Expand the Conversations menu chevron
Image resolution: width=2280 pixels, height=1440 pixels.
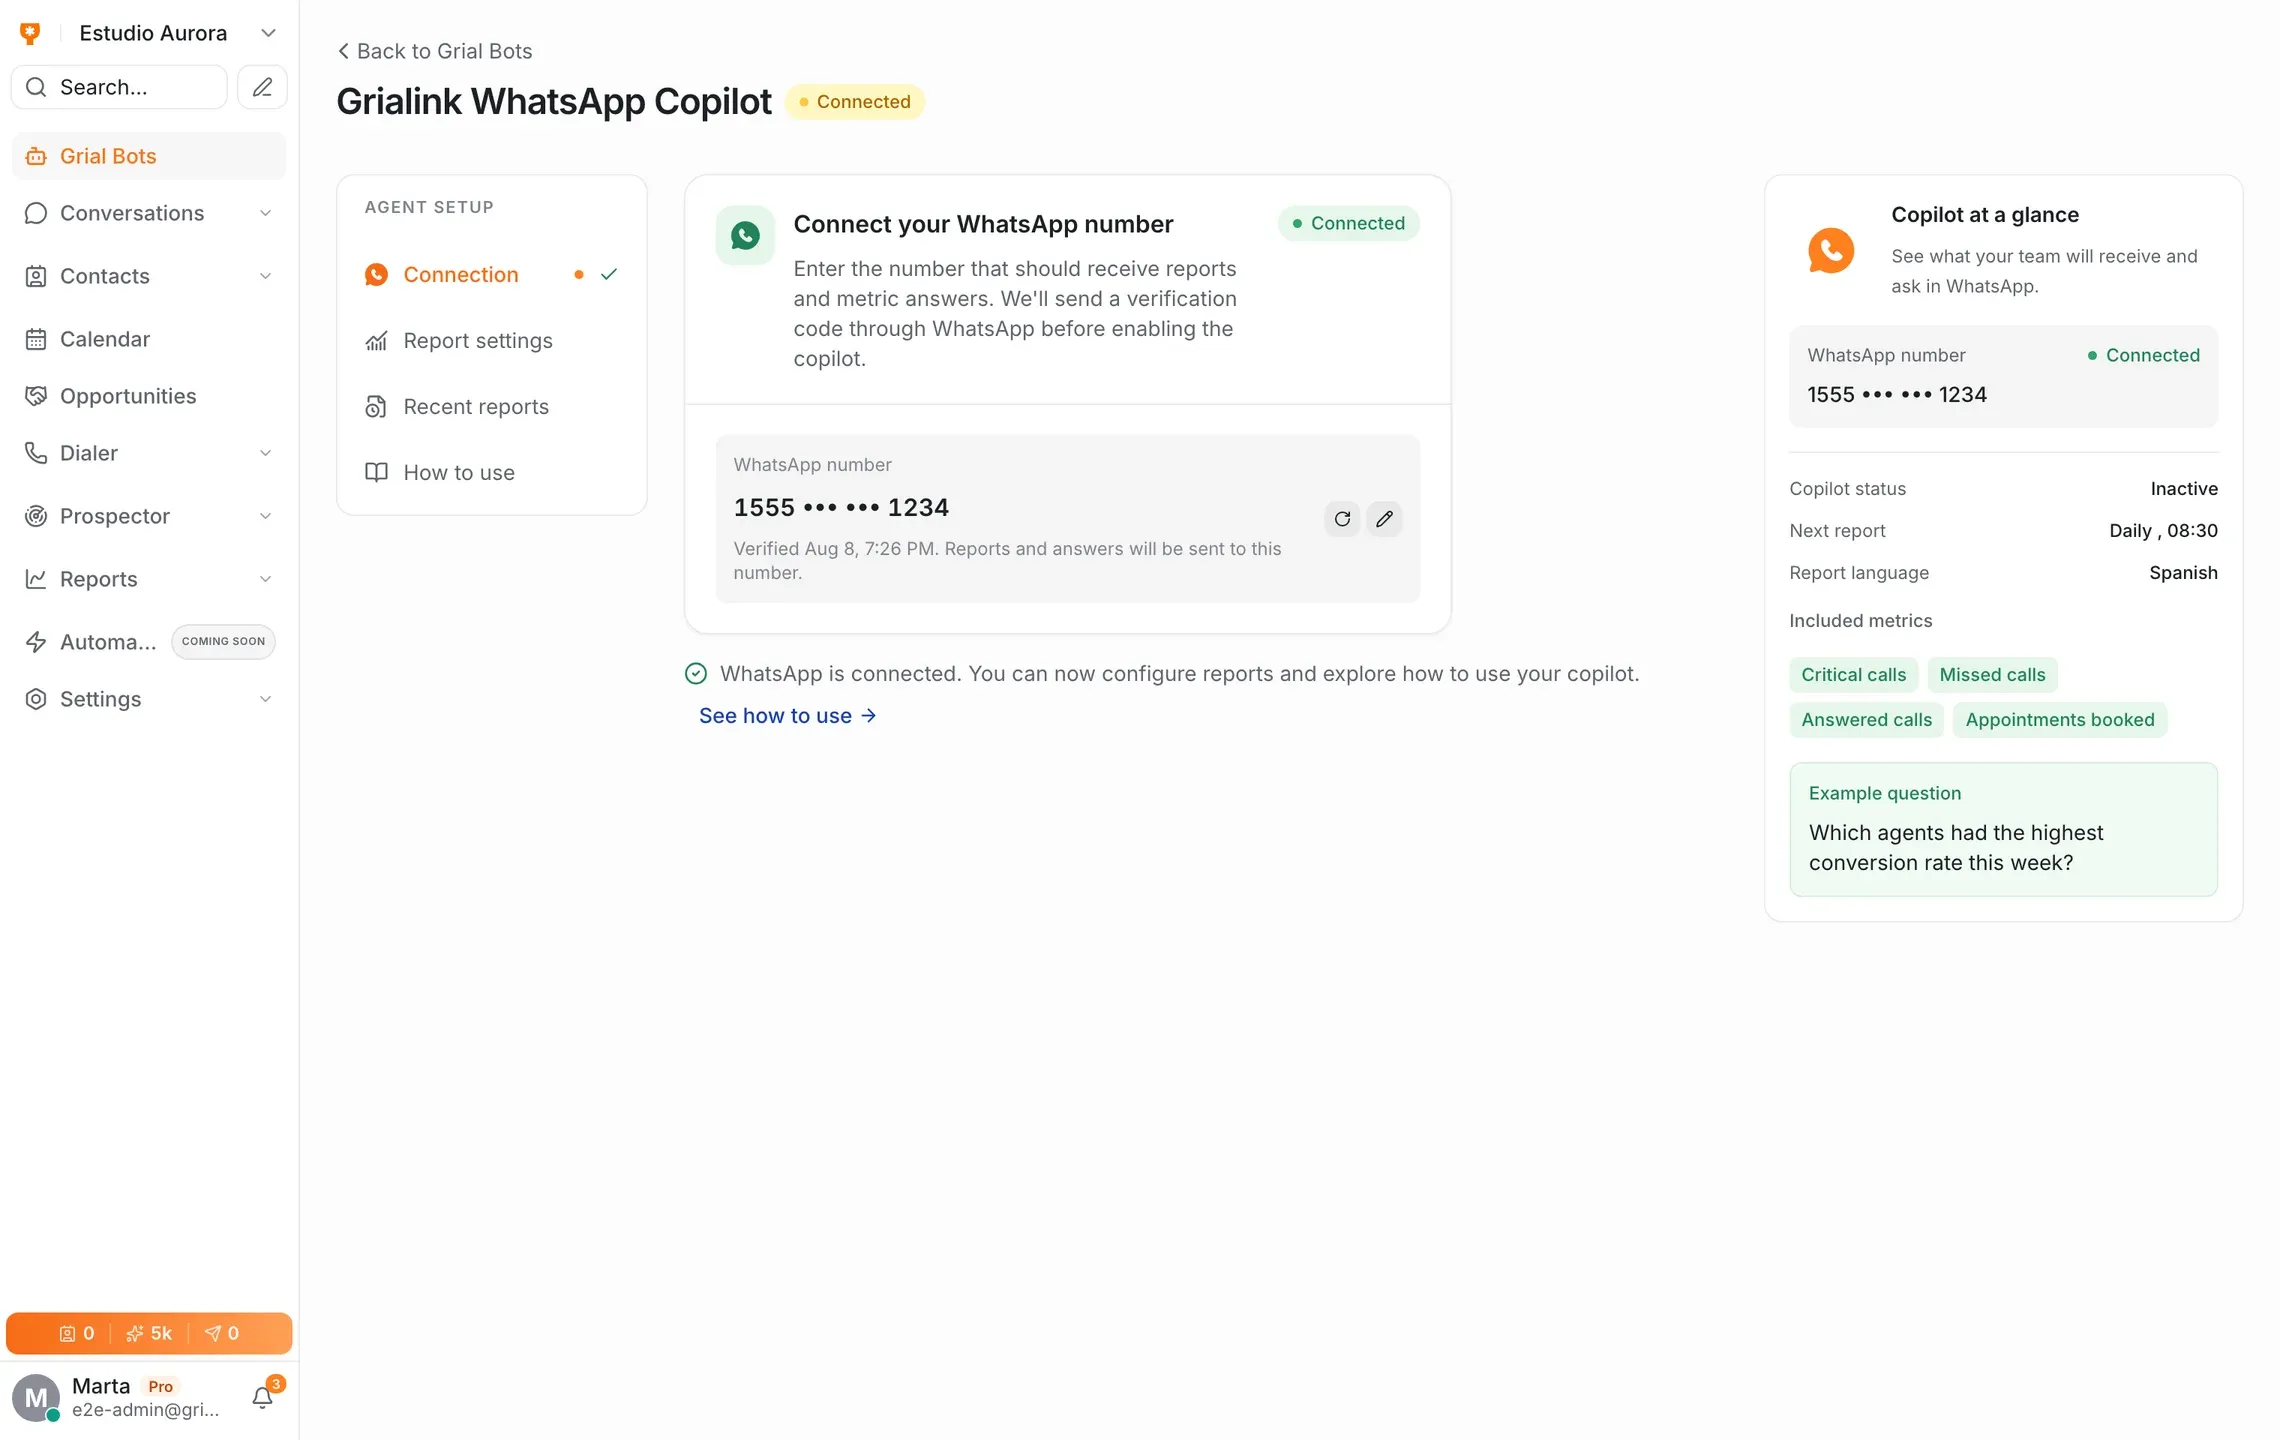265,213
